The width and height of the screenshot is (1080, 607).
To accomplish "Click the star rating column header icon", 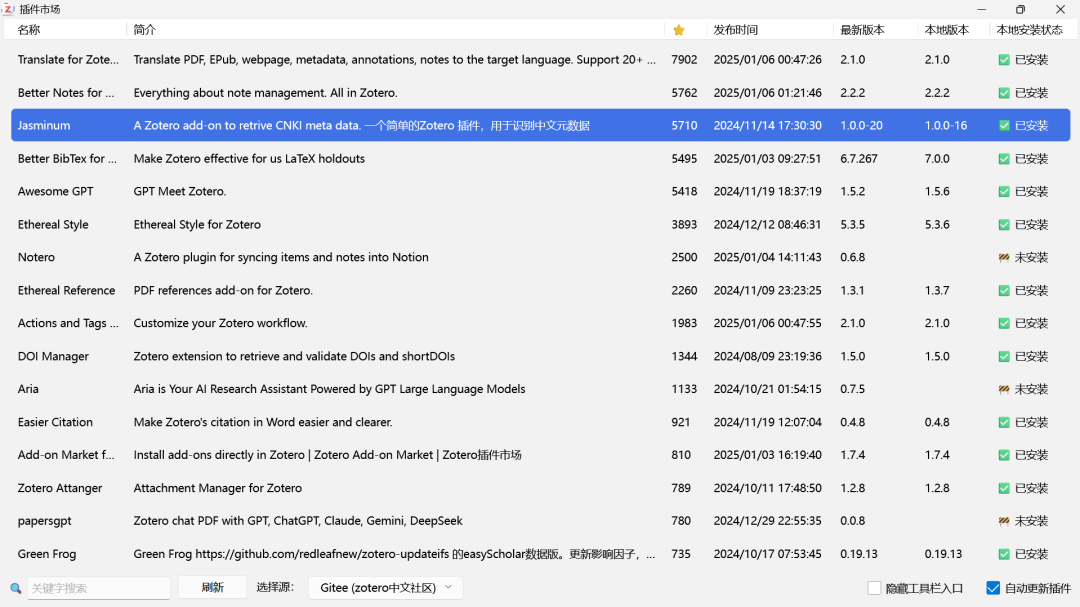I will pos(679,30).
